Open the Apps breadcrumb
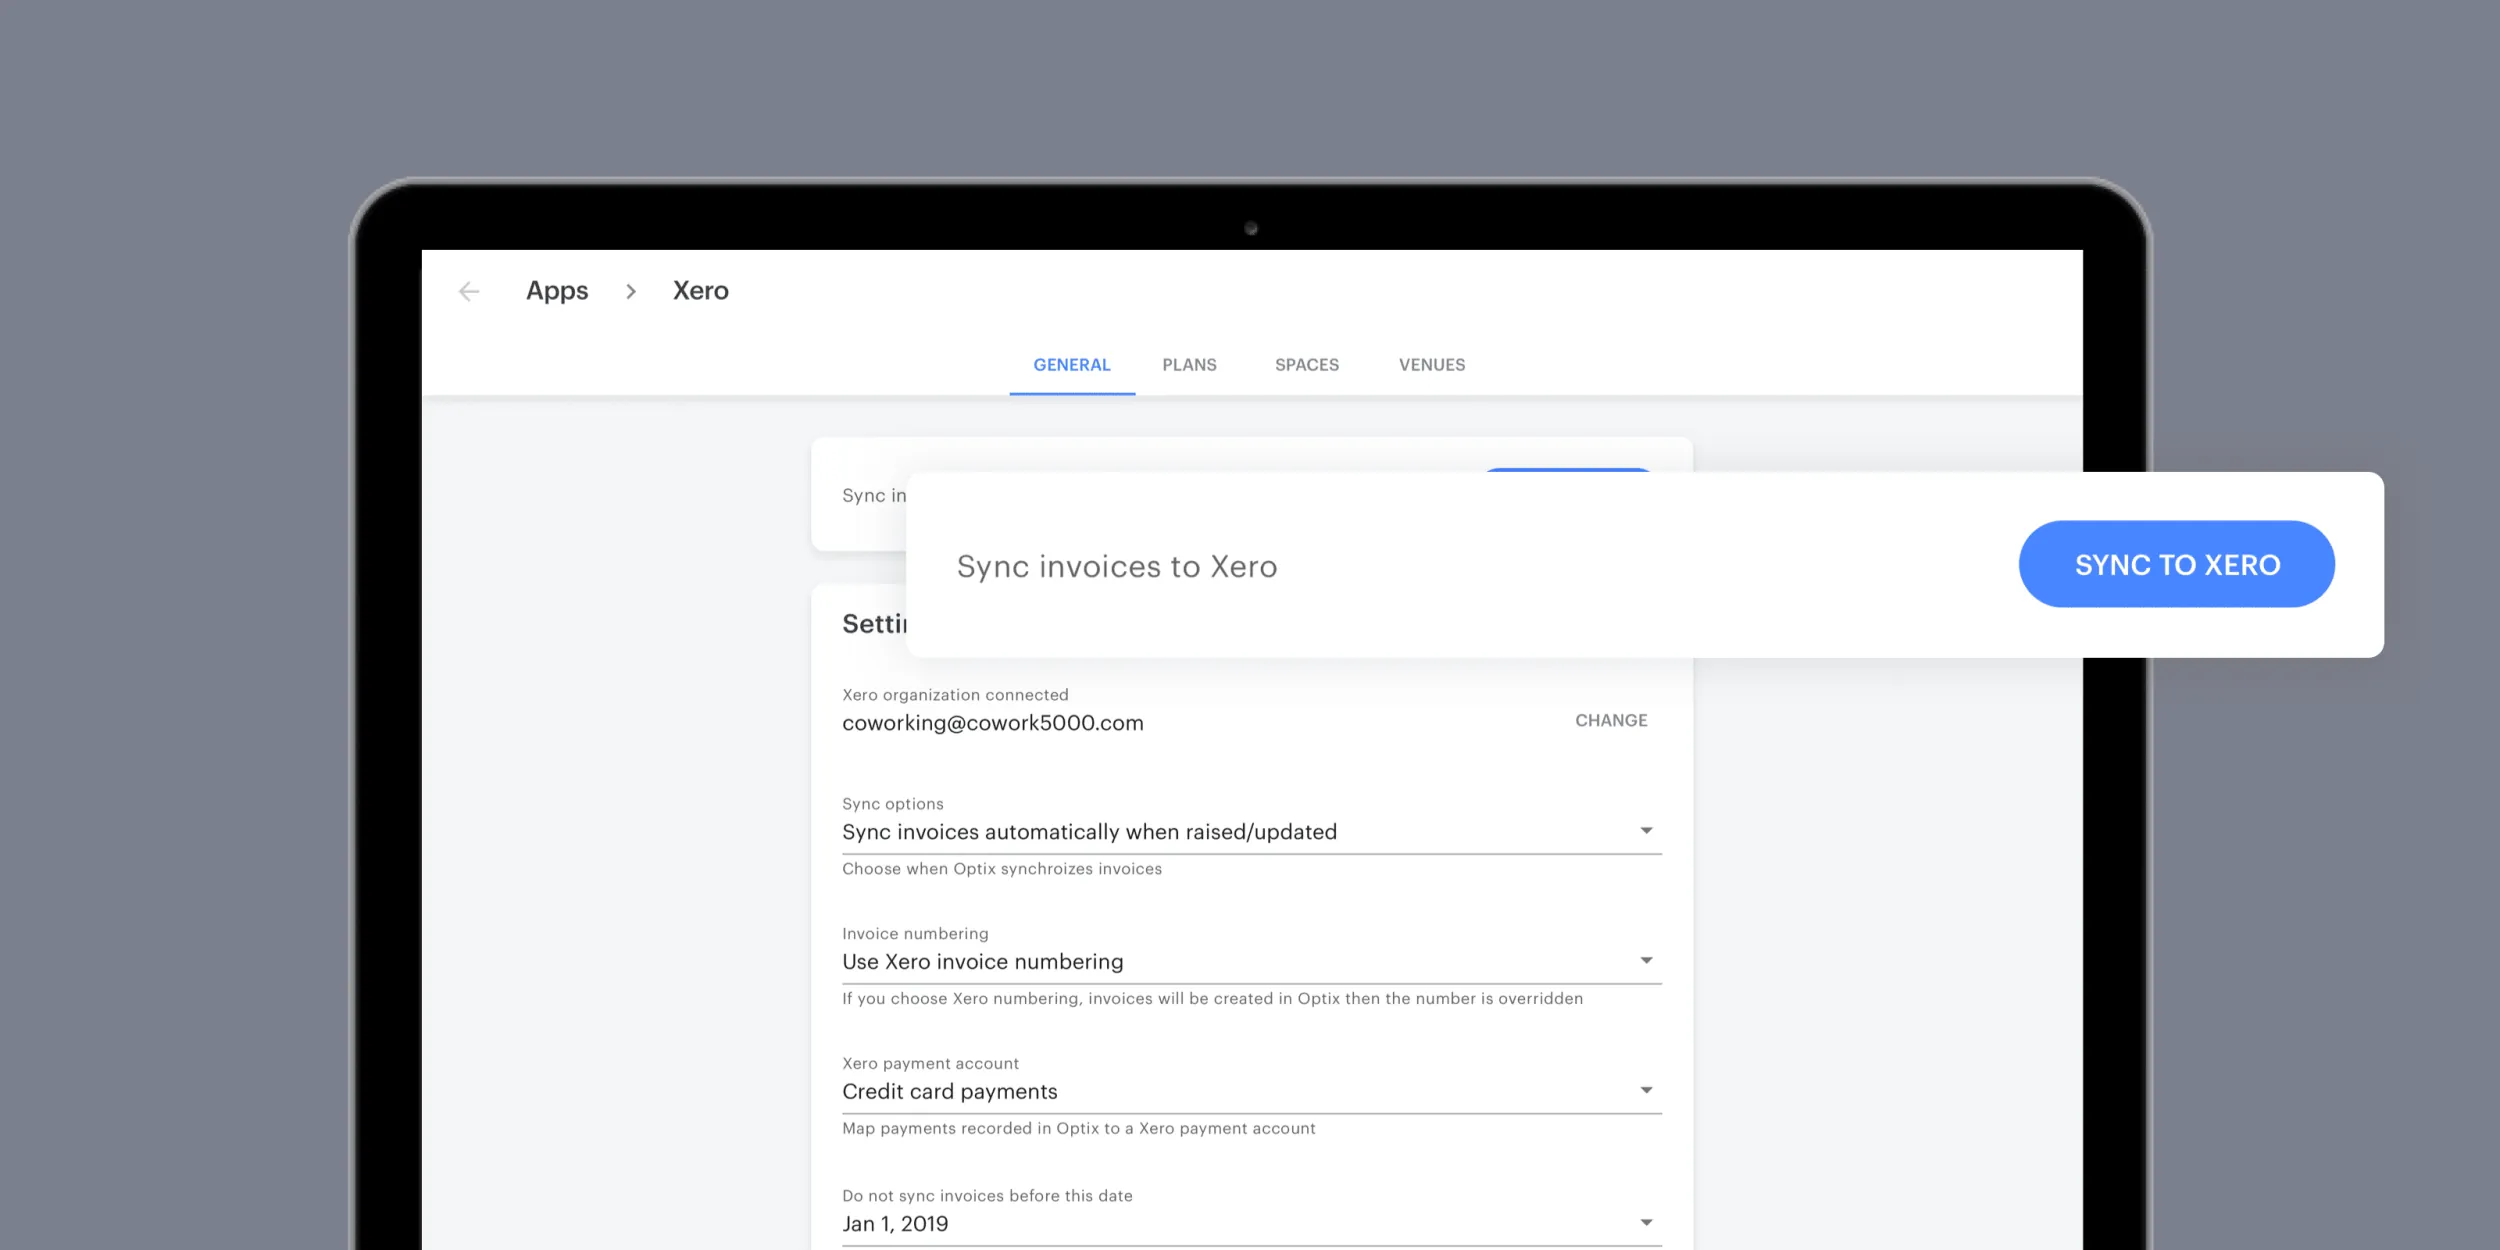The width and height of the screenshot is (2500, 1250). (x=557, y=291)
